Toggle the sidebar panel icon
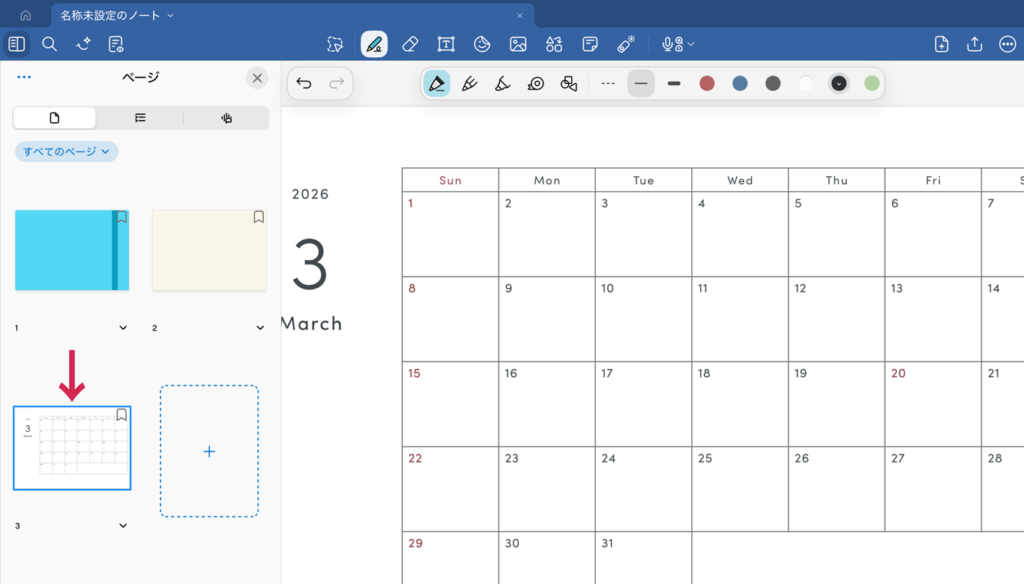Viewport: 1024px width, 584px height. coord(16,44)
